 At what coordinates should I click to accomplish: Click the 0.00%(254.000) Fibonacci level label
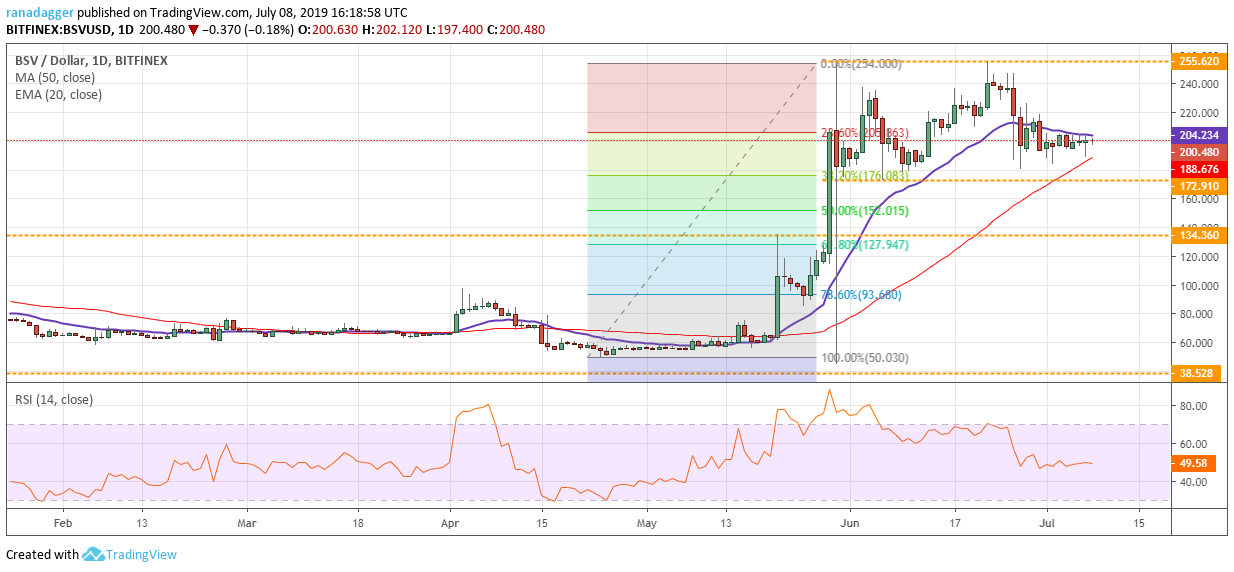pyautogui.click(x=861, y=64)
